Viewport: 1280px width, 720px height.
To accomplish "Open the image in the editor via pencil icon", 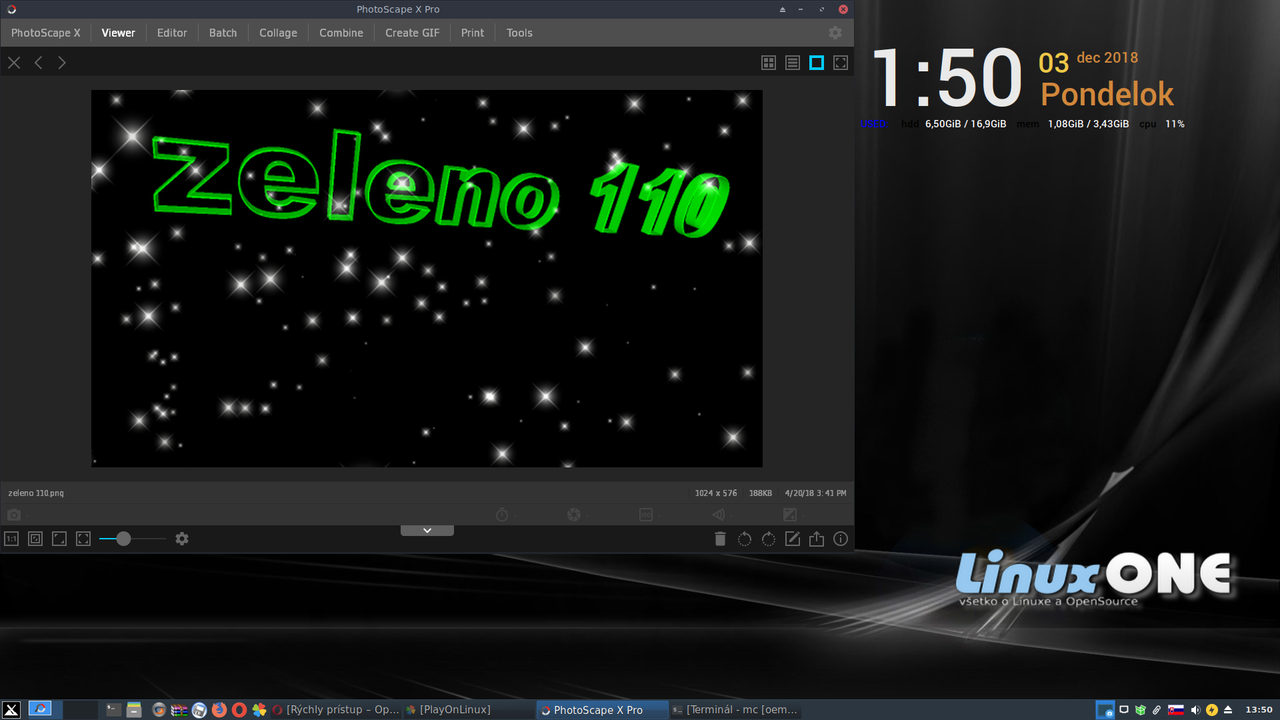I will [792, 539].
